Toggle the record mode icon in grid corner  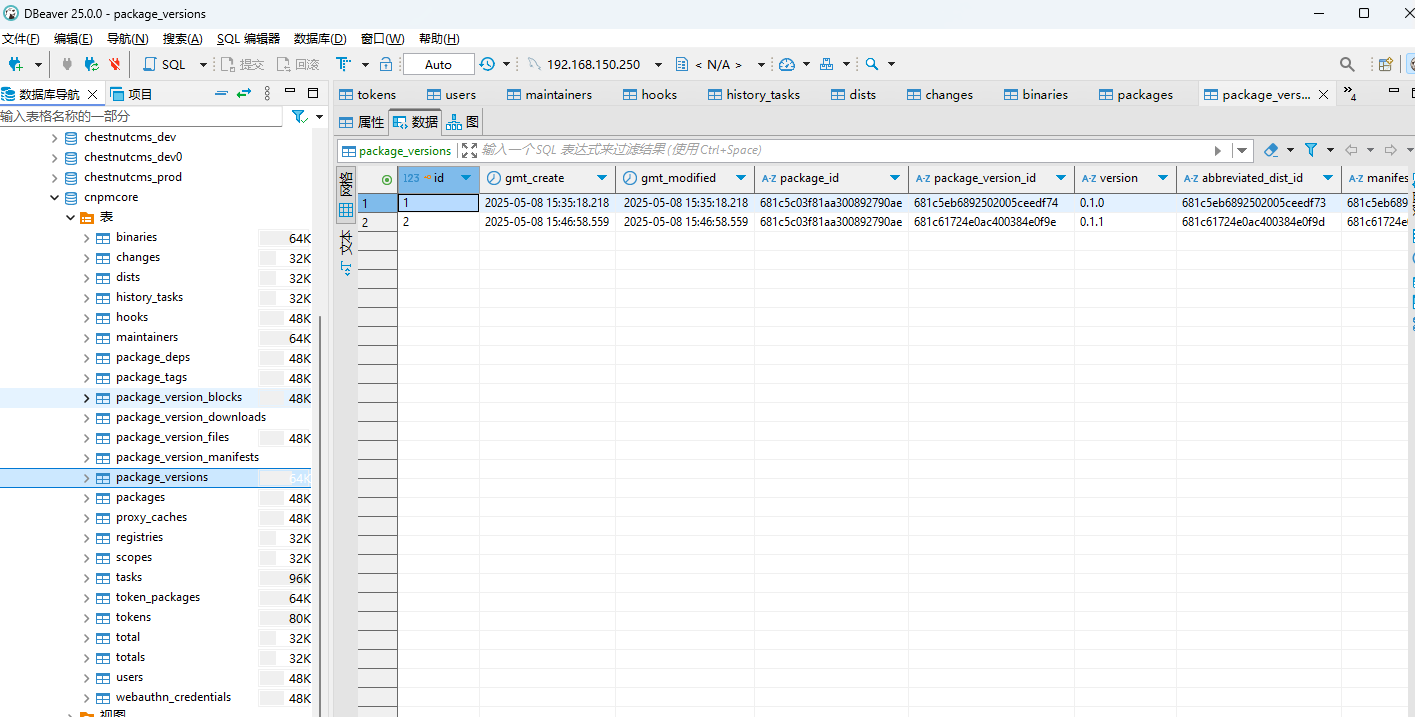point(386,178)
